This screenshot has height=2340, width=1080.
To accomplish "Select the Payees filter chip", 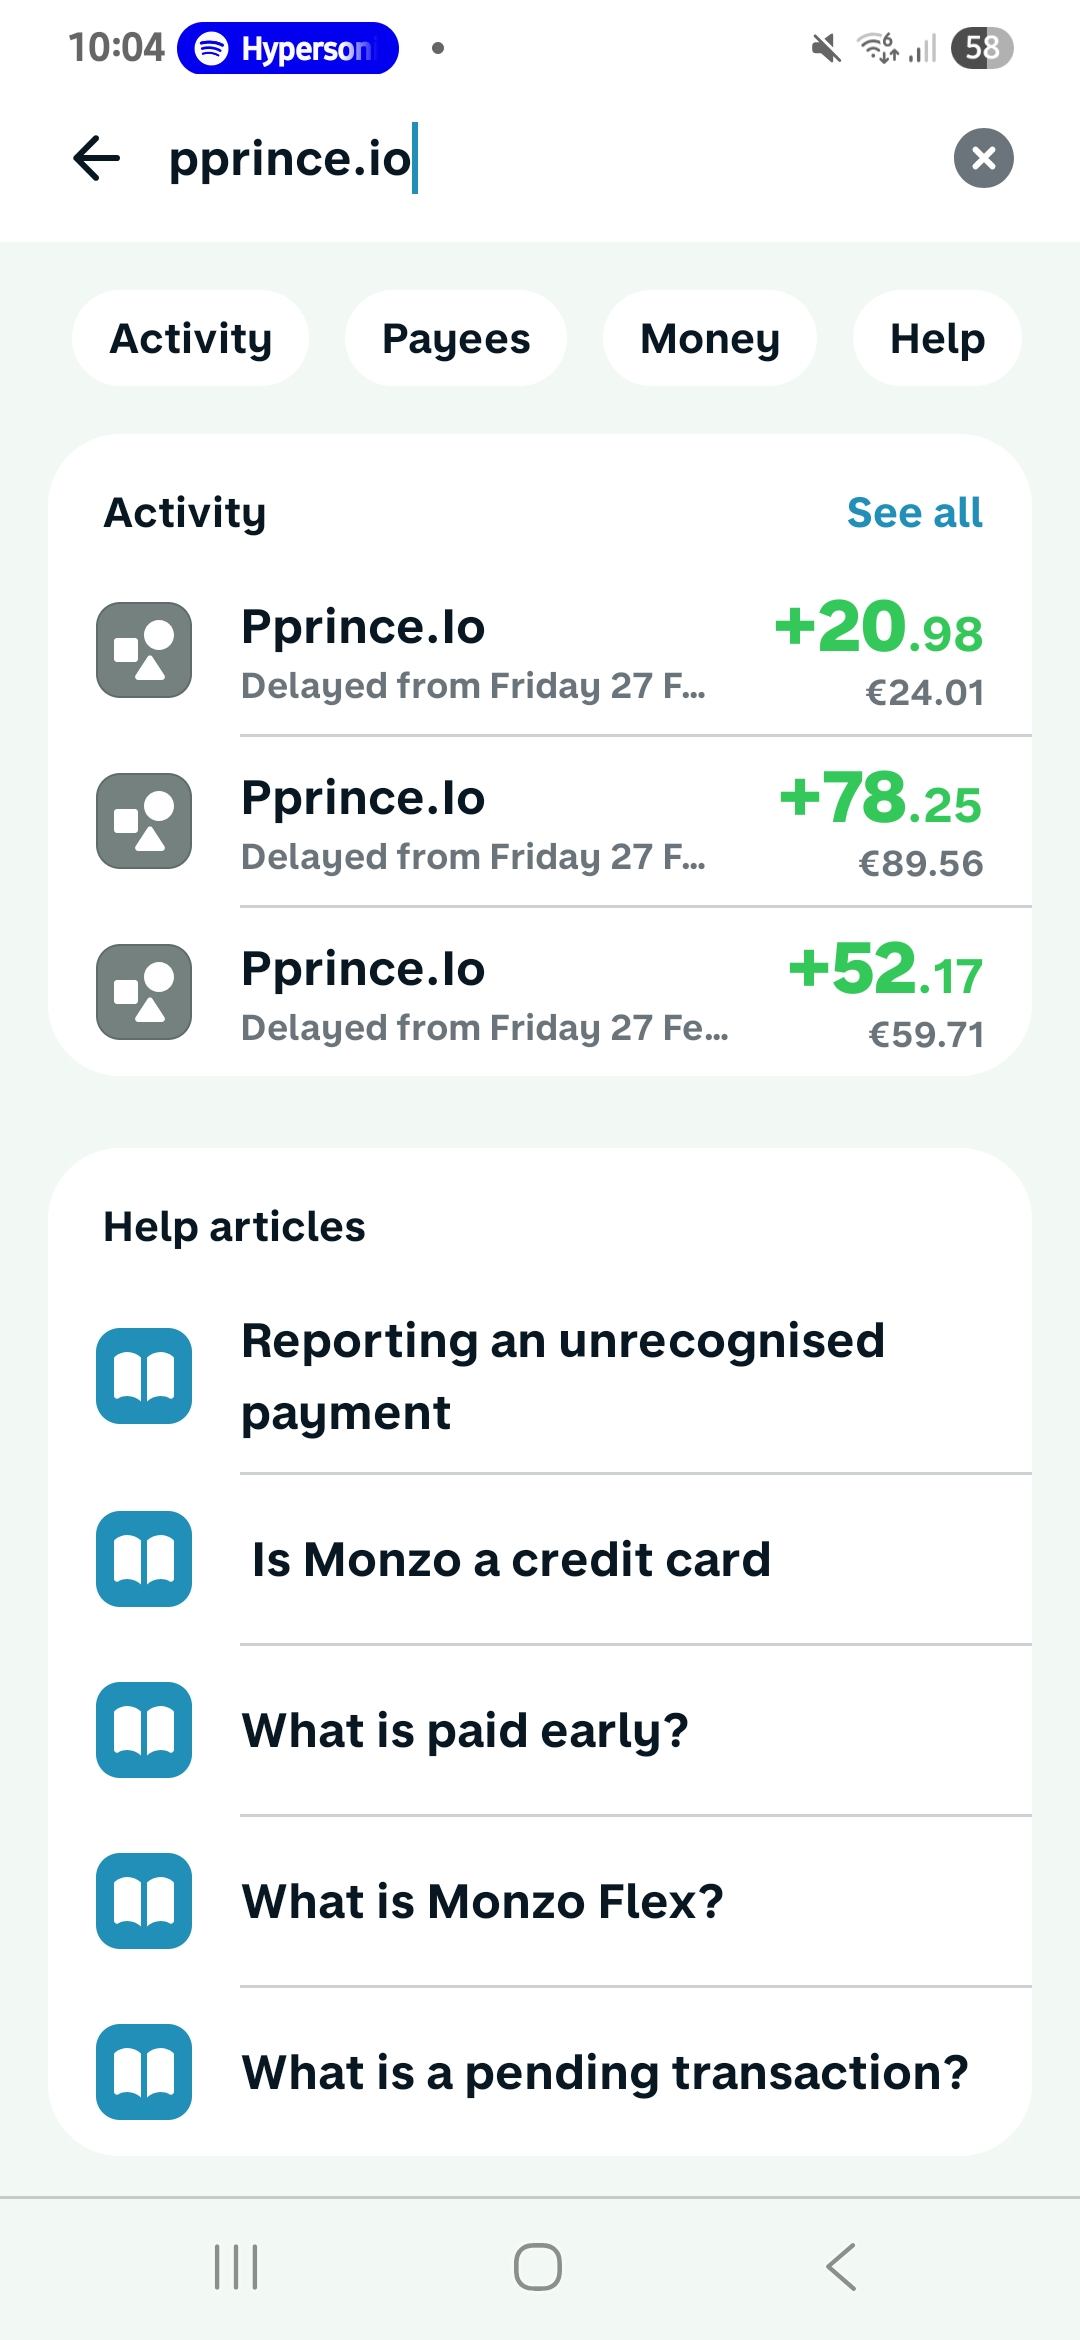I will [x=456, y=339].
